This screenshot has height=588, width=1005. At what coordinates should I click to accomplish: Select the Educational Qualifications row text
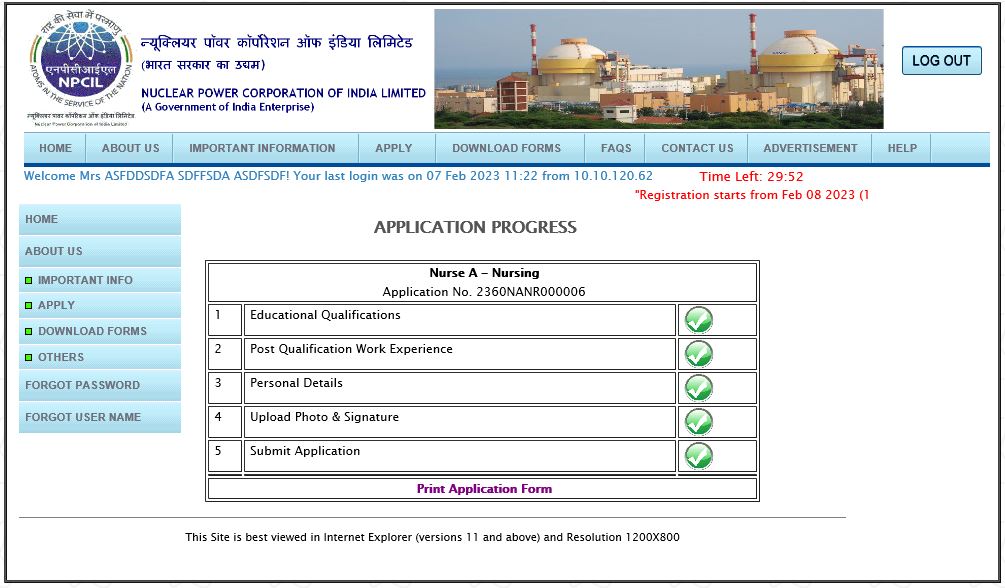325,315
